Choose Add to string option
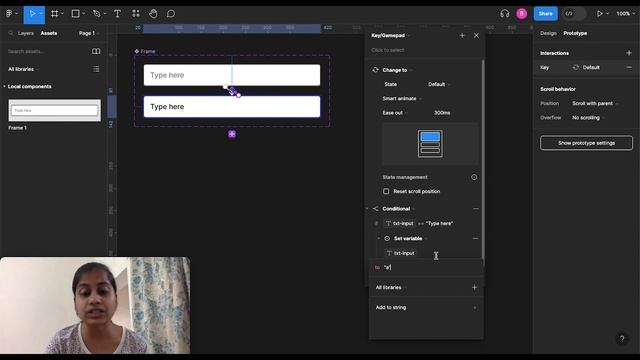The height and width of the screenshot is (360, 640). (426, 307)
